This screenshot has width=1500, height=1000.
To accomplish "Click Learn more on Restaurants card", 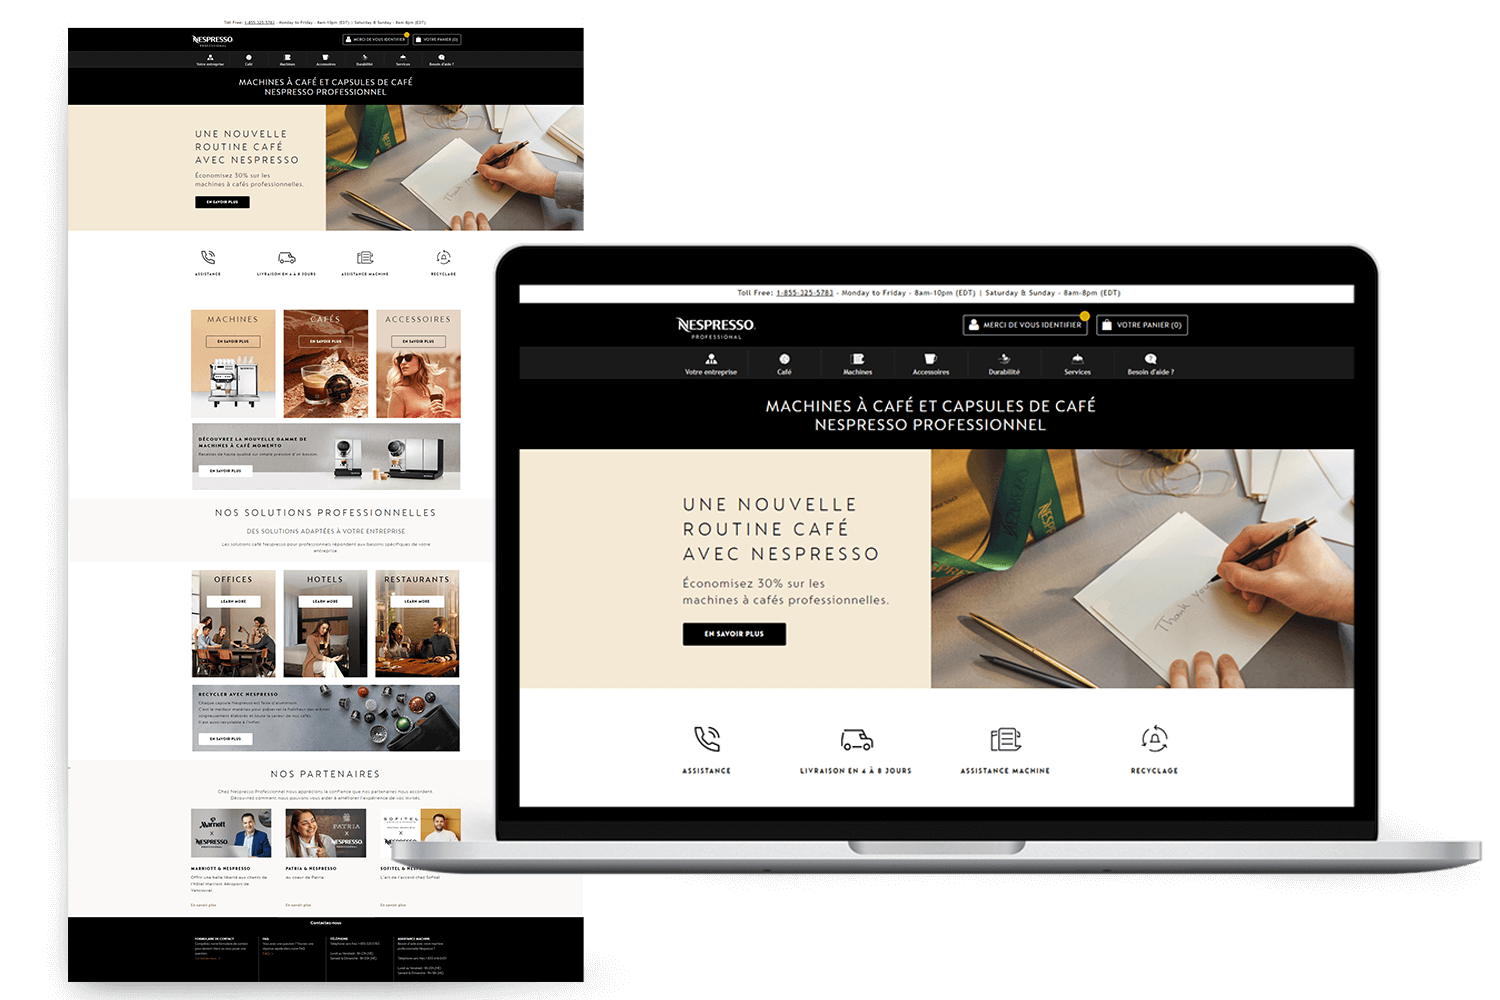I will pos(417,601).
